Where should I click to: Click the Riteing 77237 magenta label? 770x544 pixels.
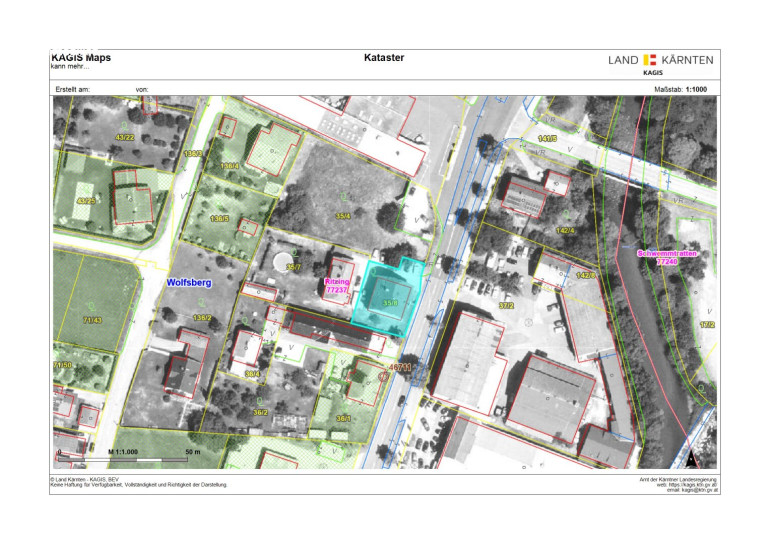click(339, 287)
